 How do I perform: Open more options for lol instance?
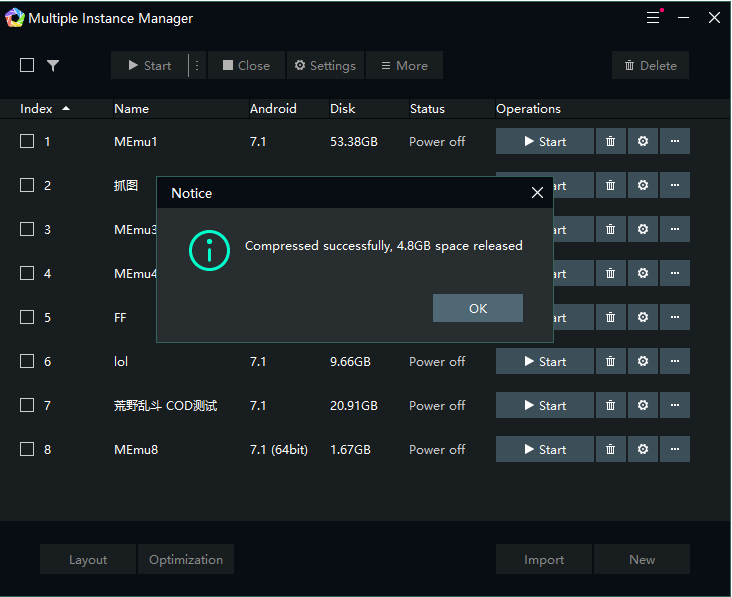pyautogui.click(x=674, y=362)
